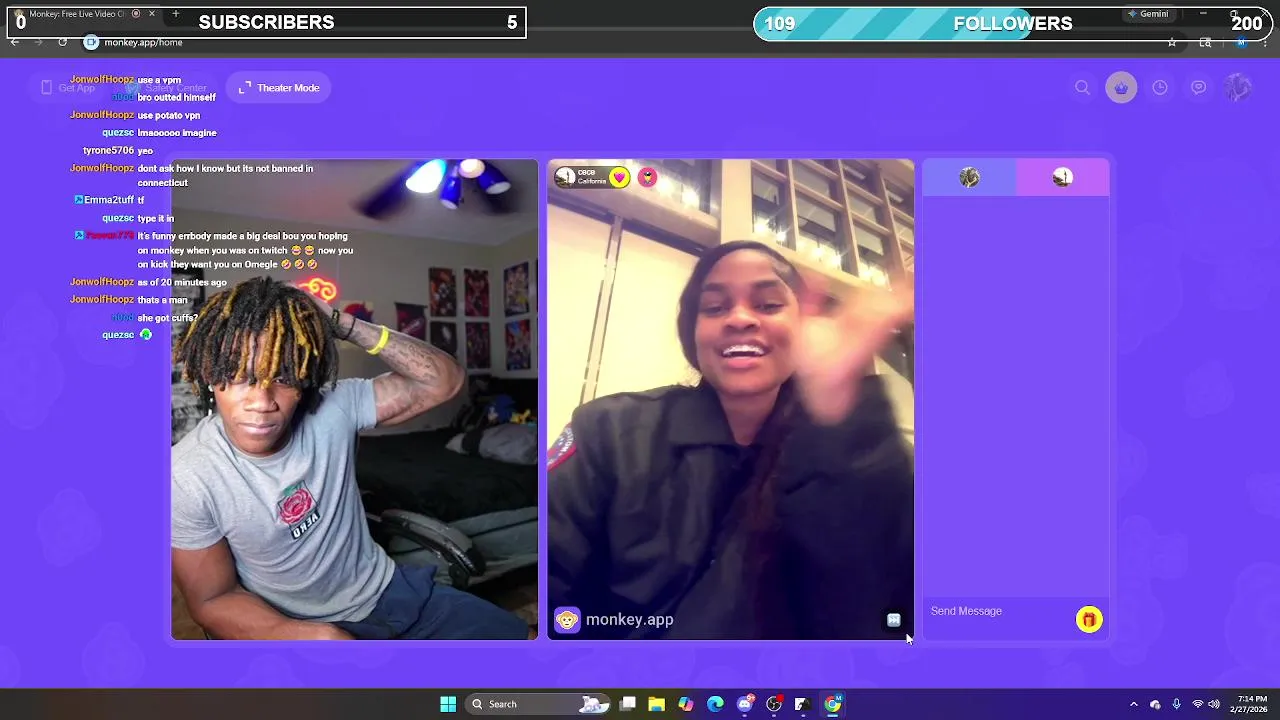Screen dimensions: 1280x720
Task: Open the chat messages icon
Action: [1198, 88]
